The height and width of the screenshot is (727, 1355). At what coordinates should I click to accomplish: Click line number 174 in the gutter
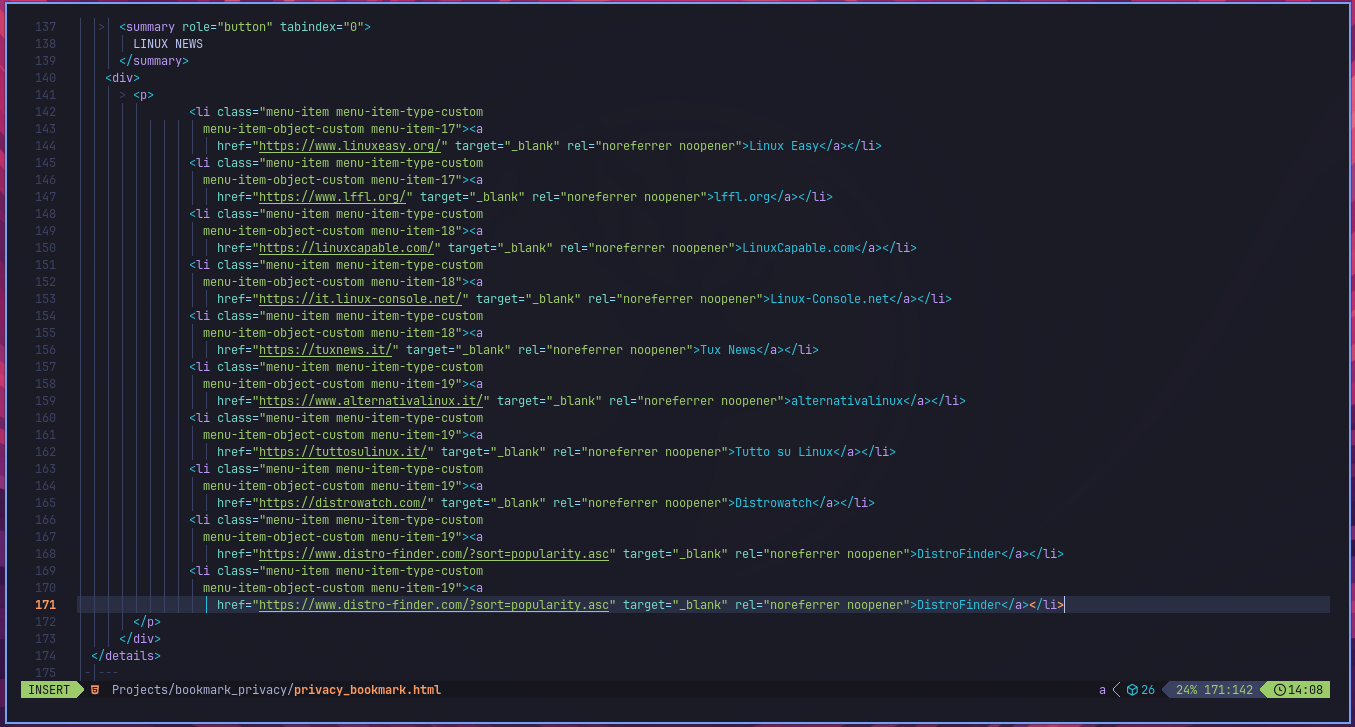point(45,656)
